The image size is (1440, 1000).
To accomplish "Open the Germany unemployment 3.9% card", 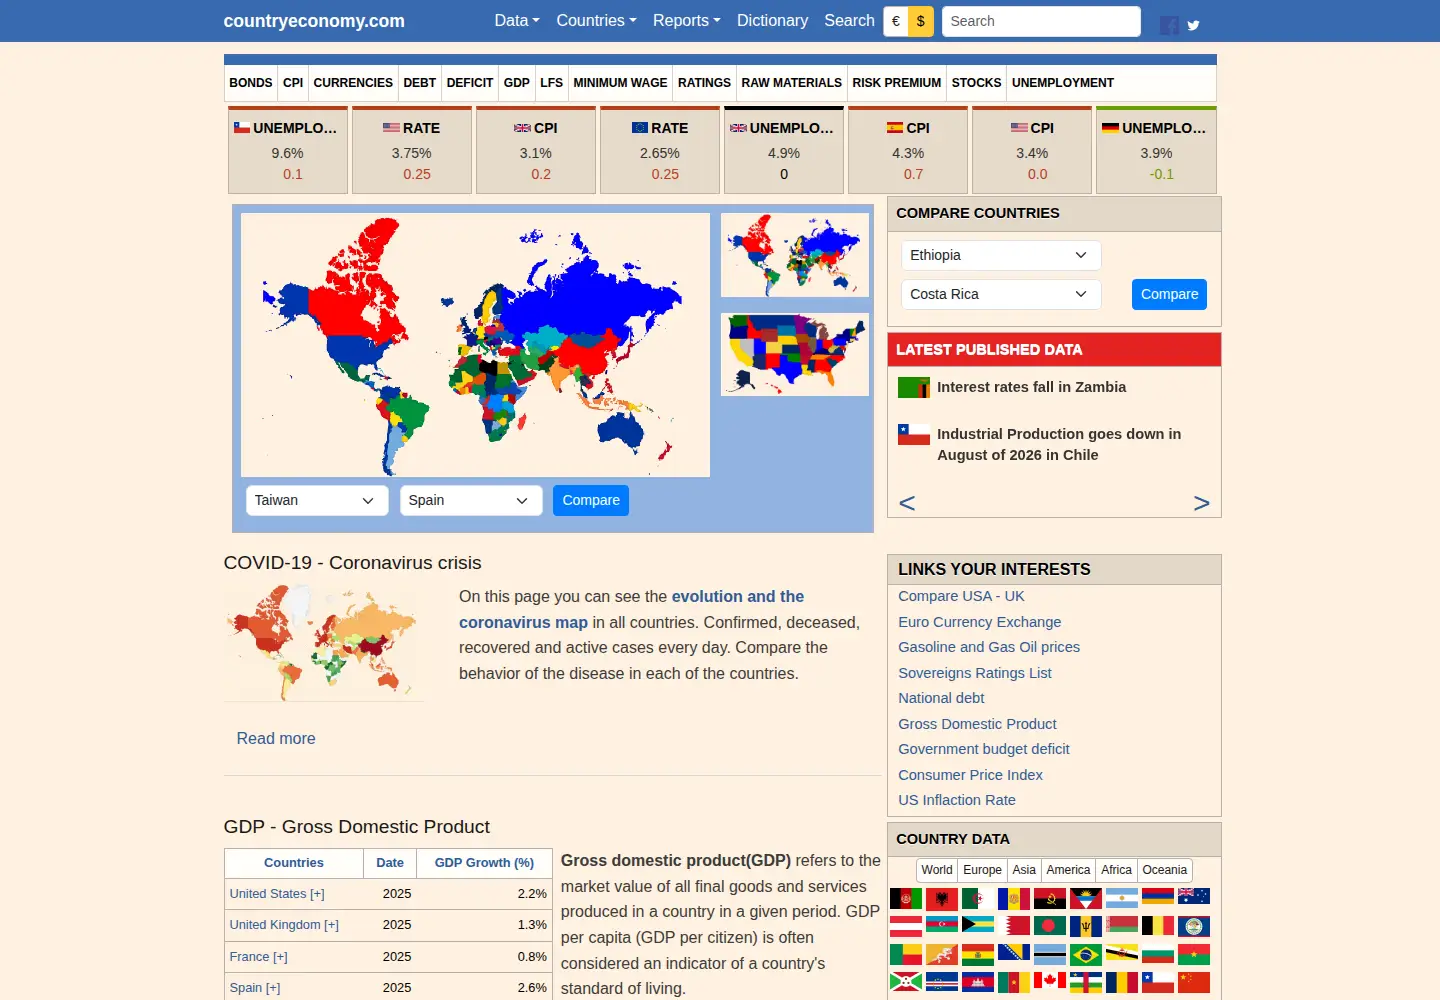I will pyautogui.click(x=1156, y=150).
